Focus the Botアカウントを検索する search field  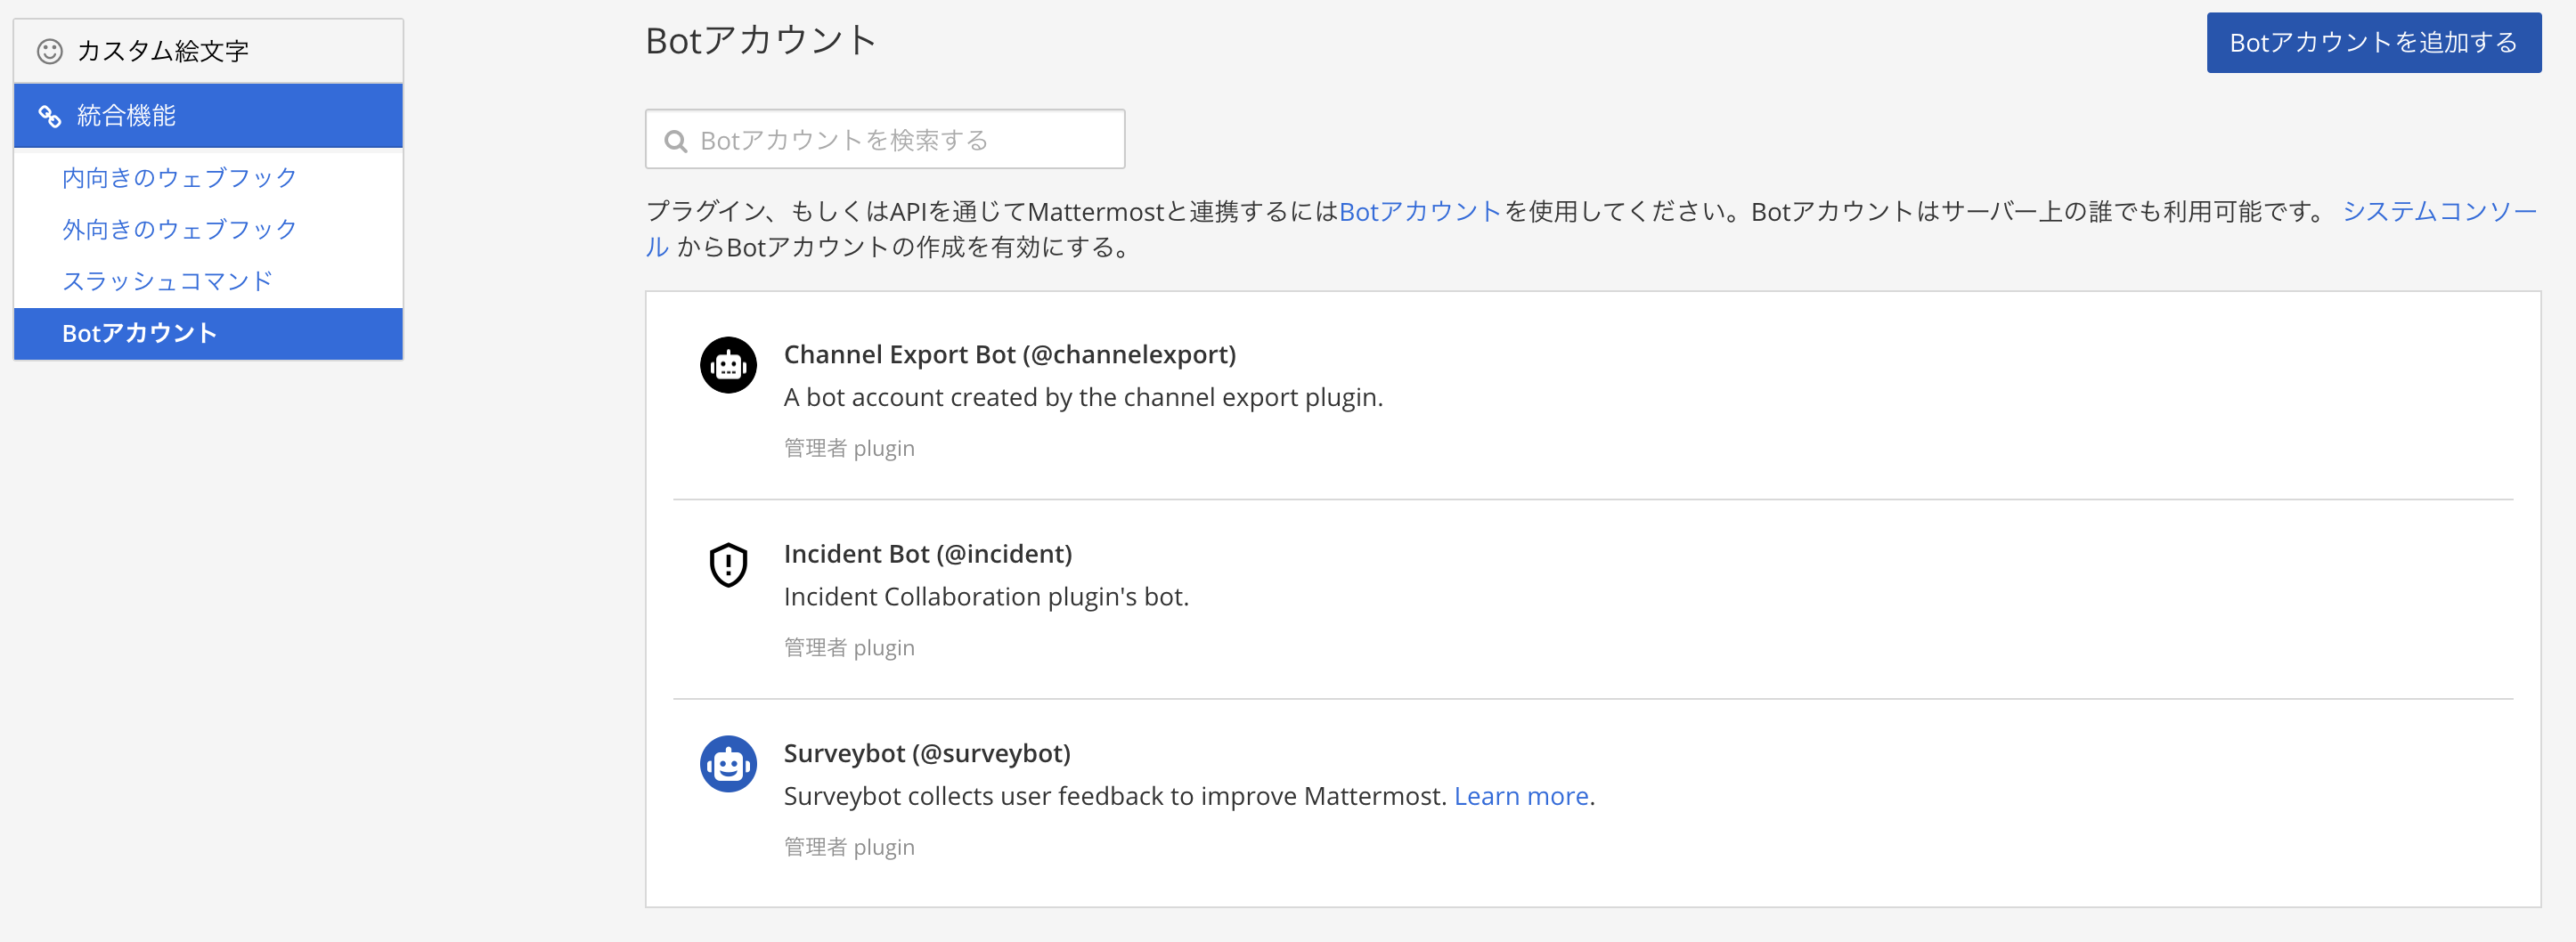click(885, 139)
